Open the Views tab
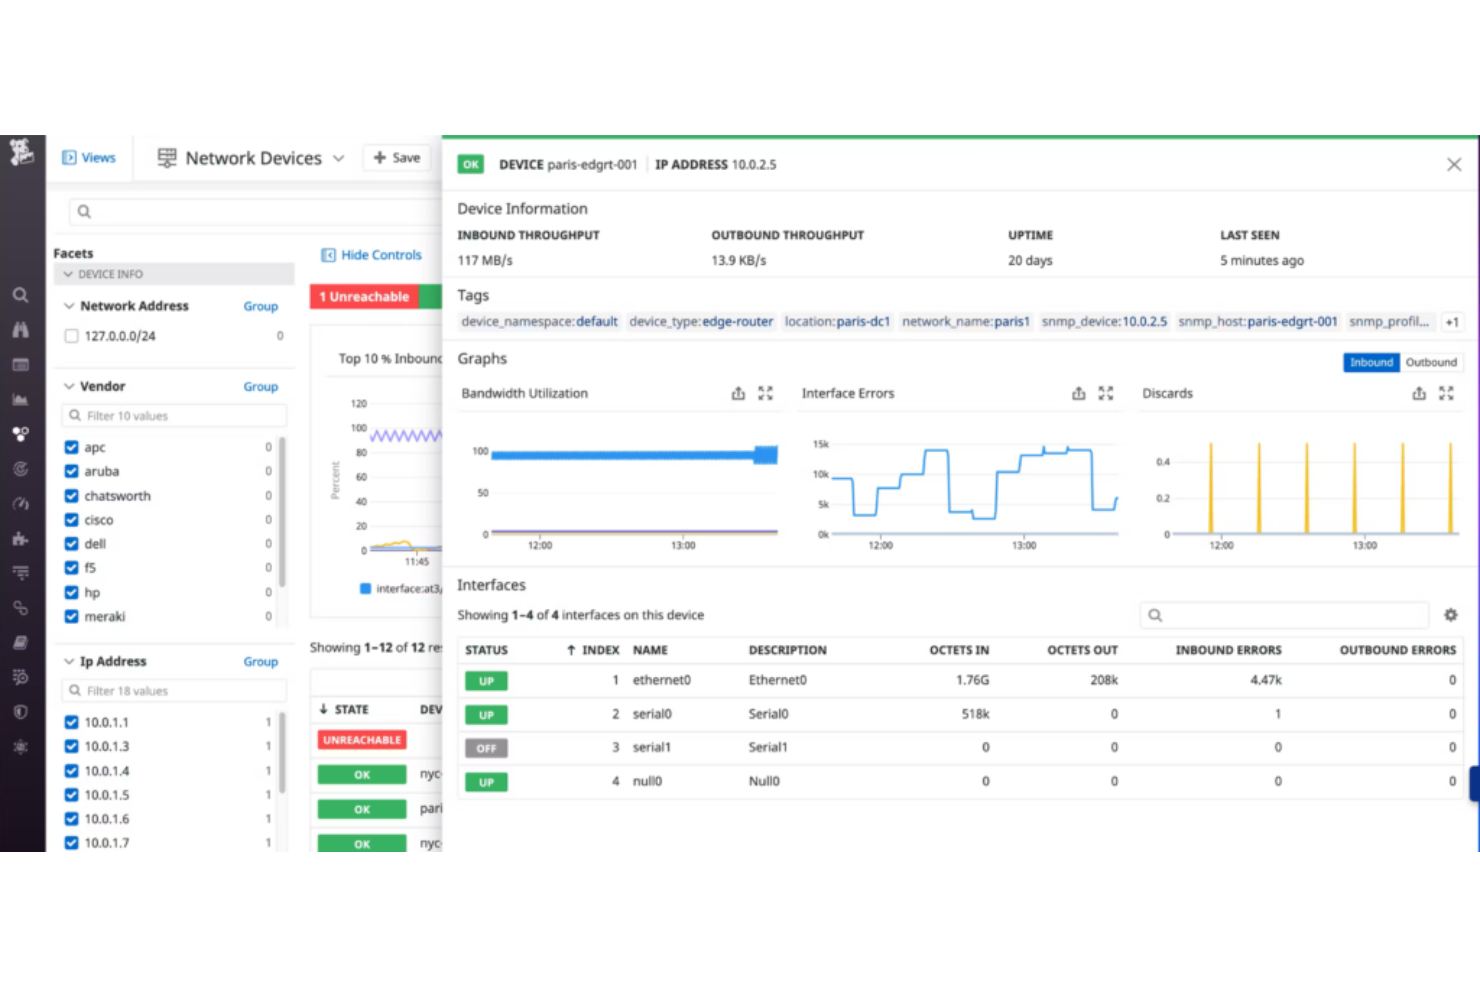This screenshot has width=1480, height=987. (89, 157)
